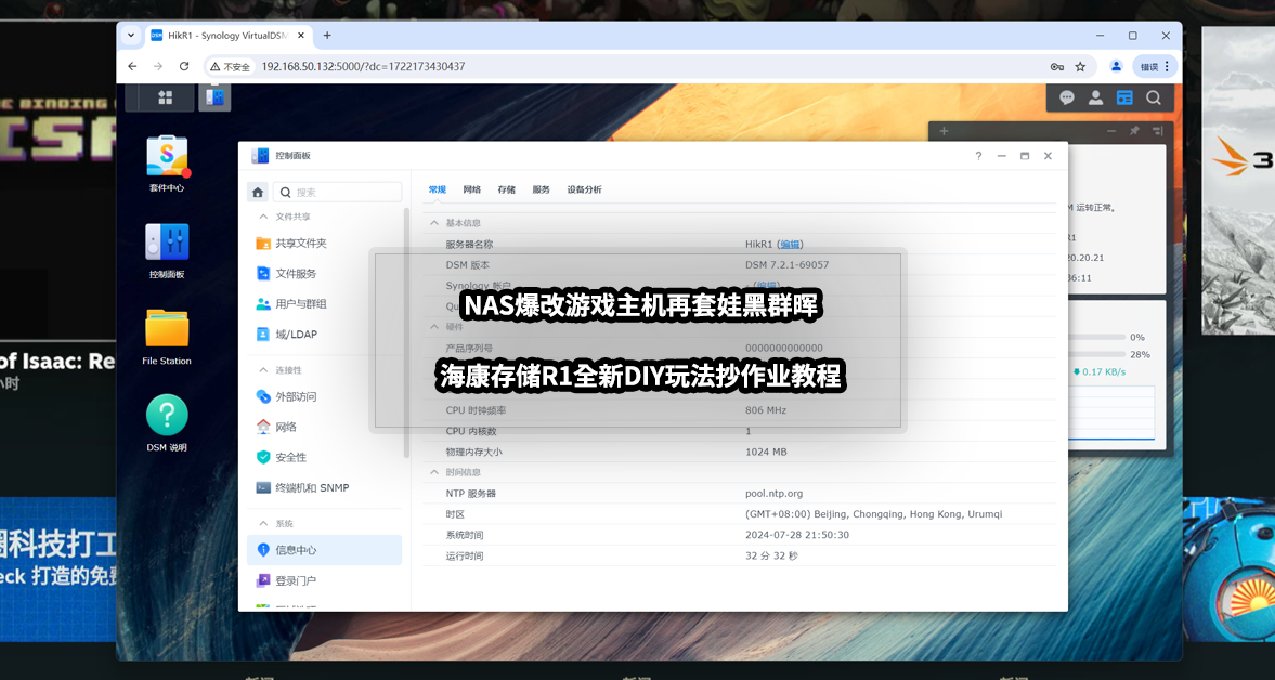Viewport: 1275px width, 680px height.
Task: Add widget with plus icon
Action: click(x=943, y=131)
